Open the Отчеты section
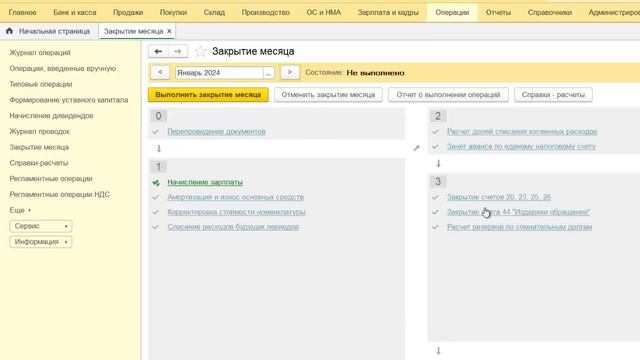Image resolution: width=640 pixels, height=360 pixels. [498, 13]
